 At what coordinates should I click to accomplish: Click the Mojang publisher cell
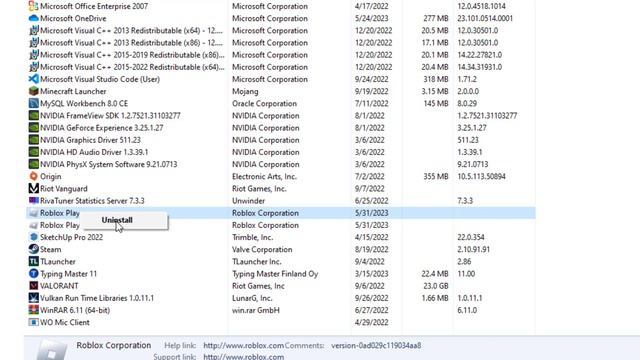pyautogui.click(x=245, y=91)
